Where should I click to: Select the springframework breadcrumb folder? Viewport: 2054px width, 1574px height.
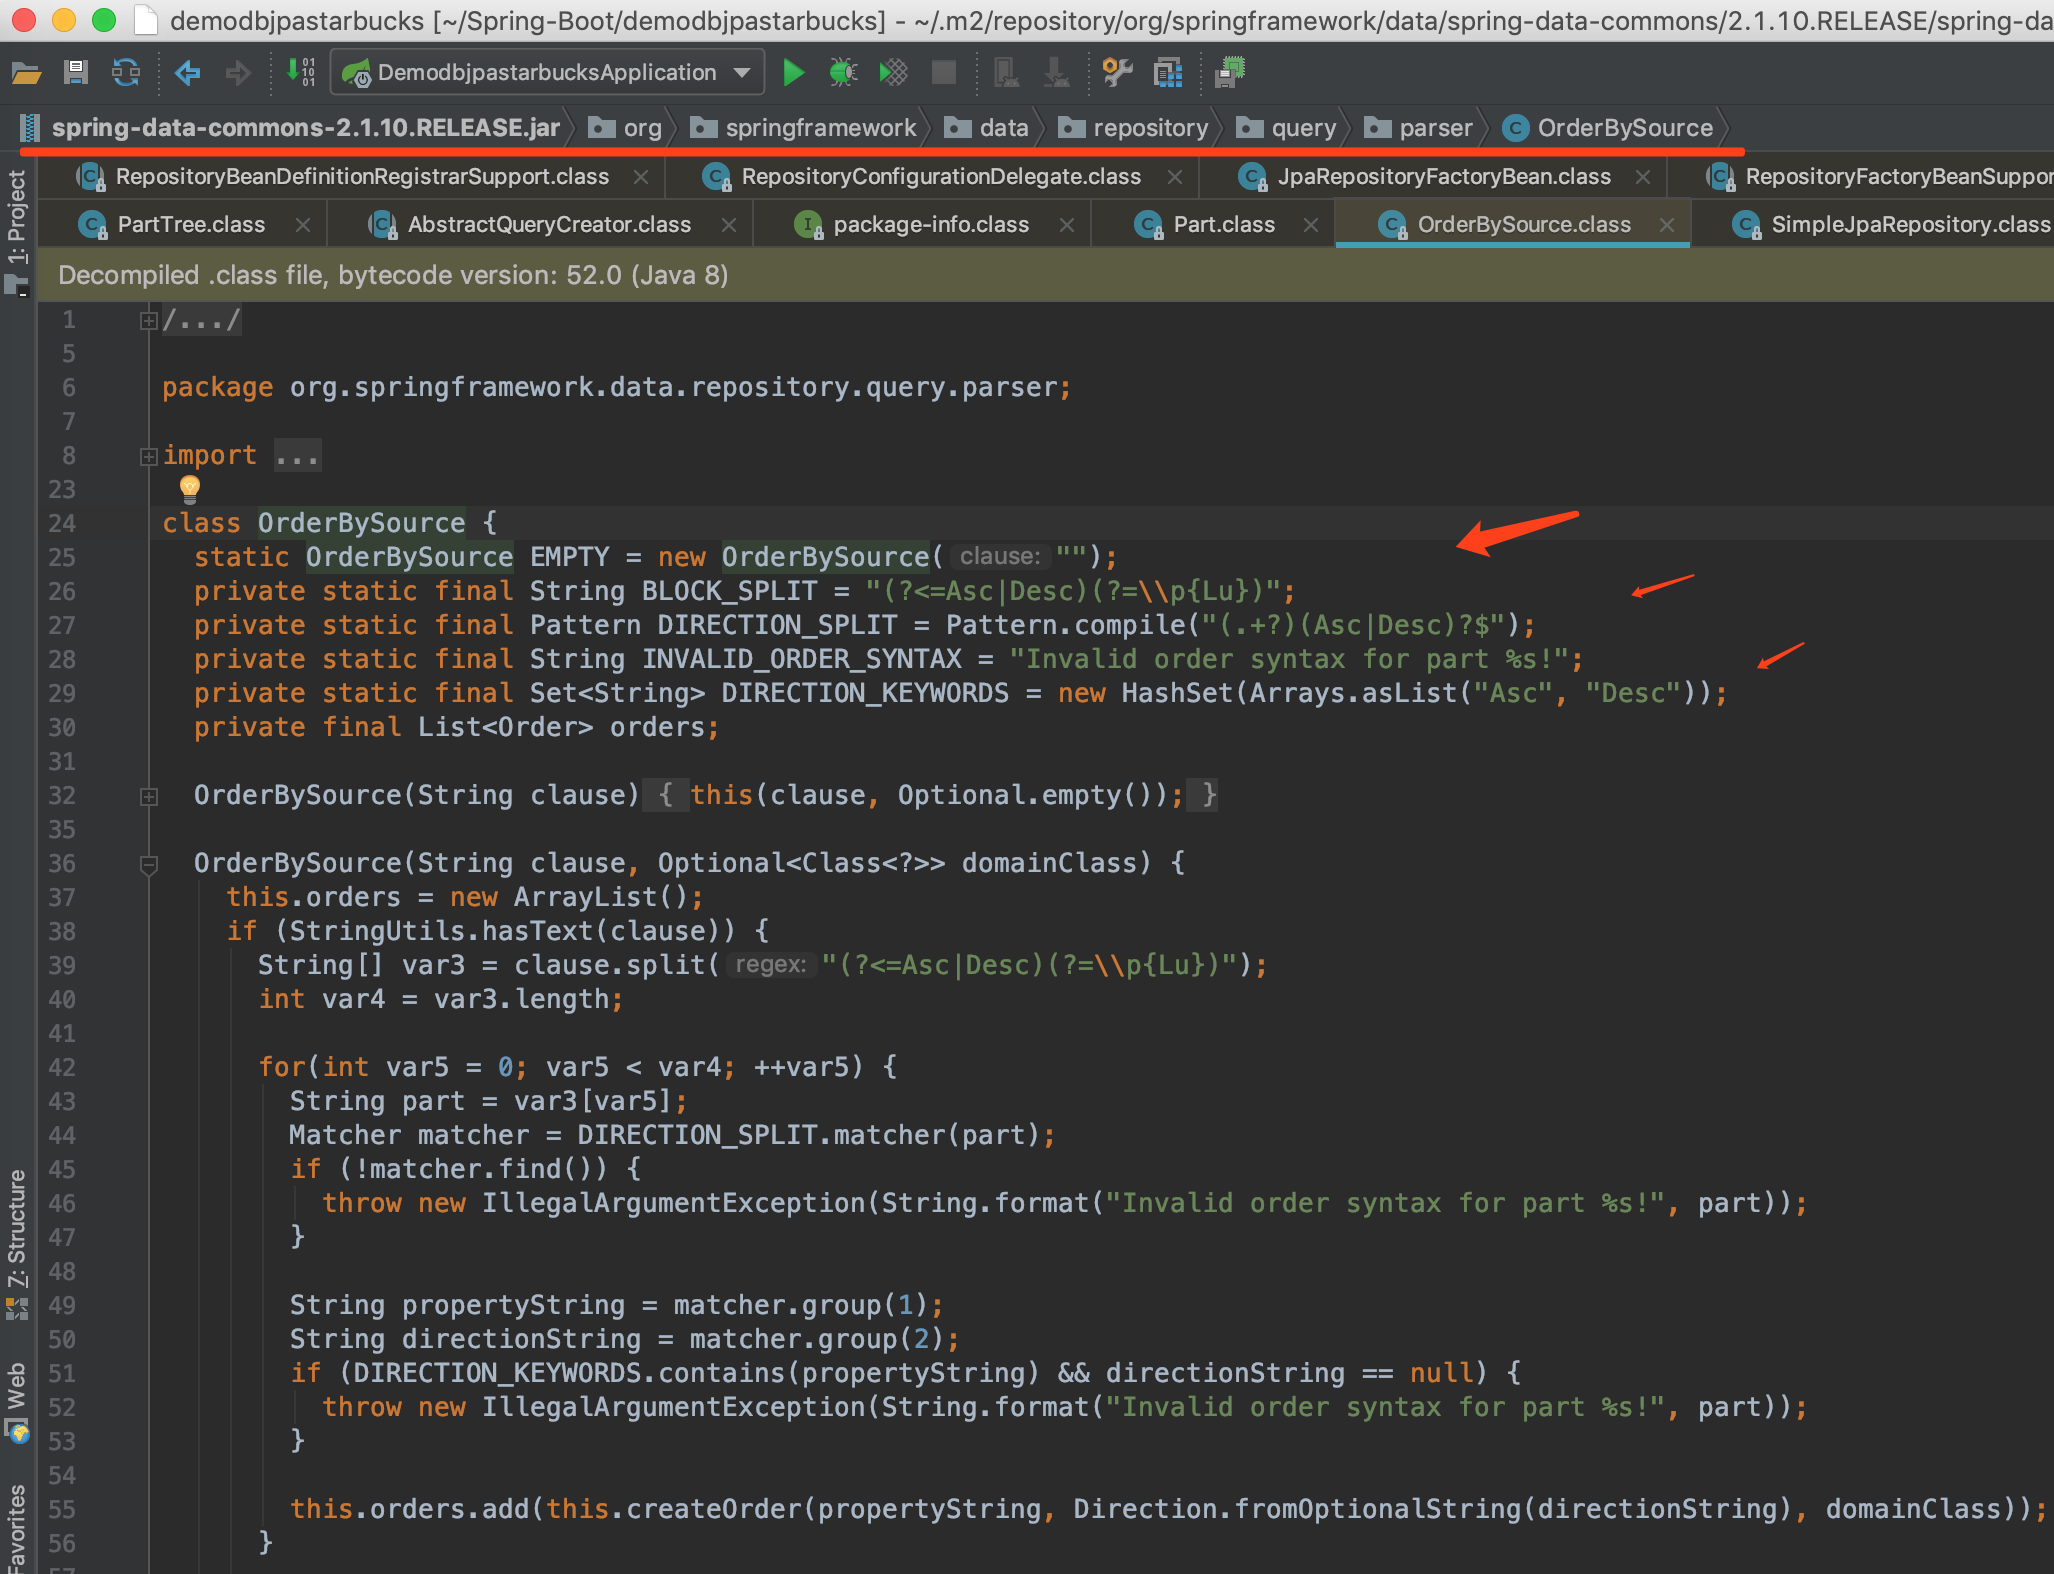(x=803, y=128)
